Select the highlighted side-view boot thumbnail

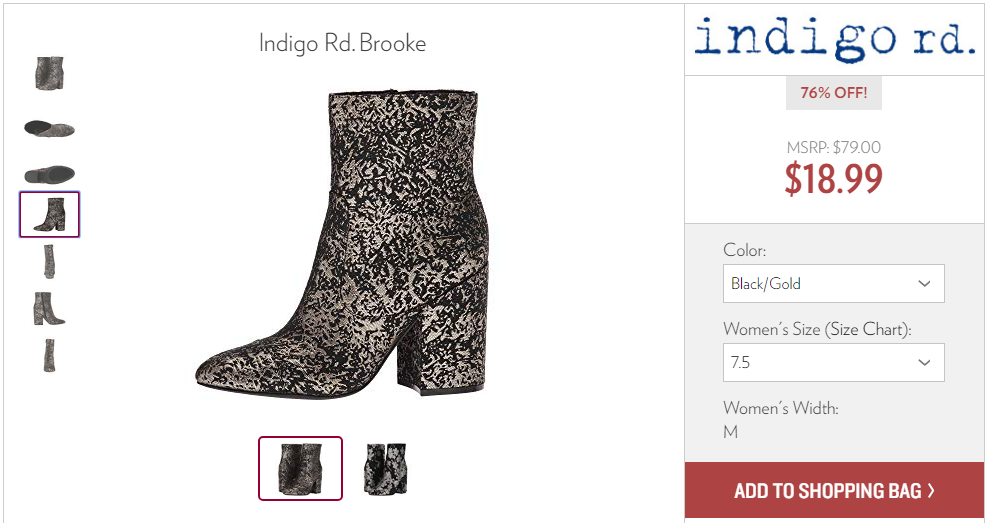tap(49, 215)
